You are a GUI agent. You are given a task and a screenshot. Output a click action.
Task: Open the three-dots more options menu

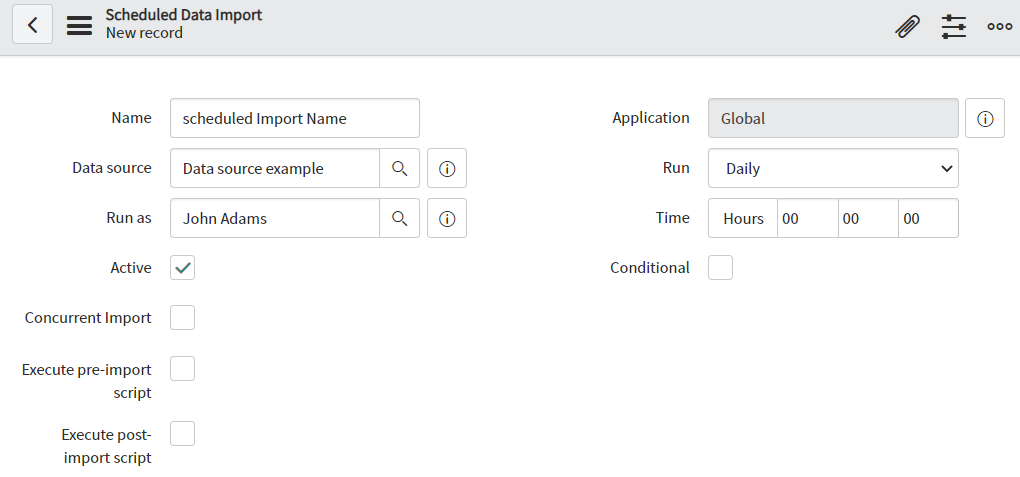tap(999, 27)
